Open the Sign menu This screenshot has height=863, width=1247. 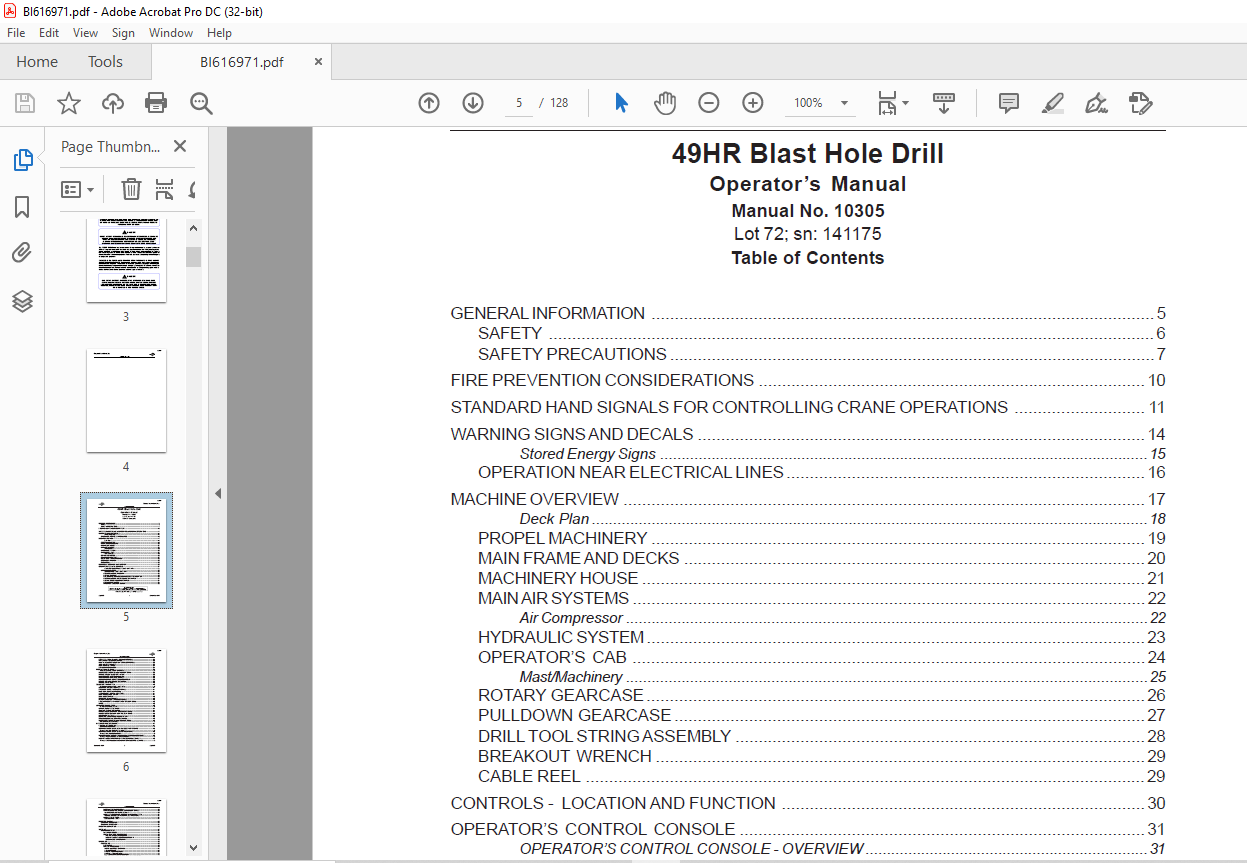123,33
